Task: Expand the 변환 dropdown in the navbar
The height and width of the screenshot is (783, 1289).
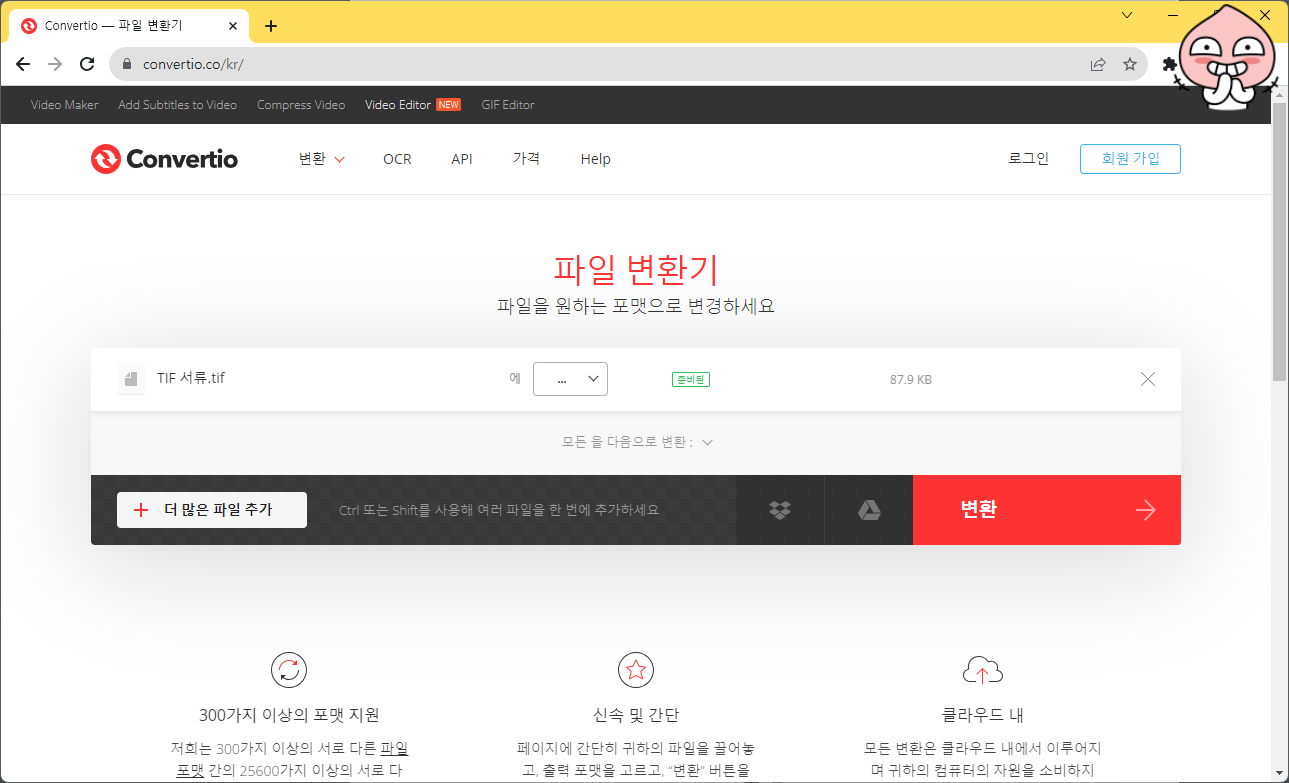Action: [320, 158]
